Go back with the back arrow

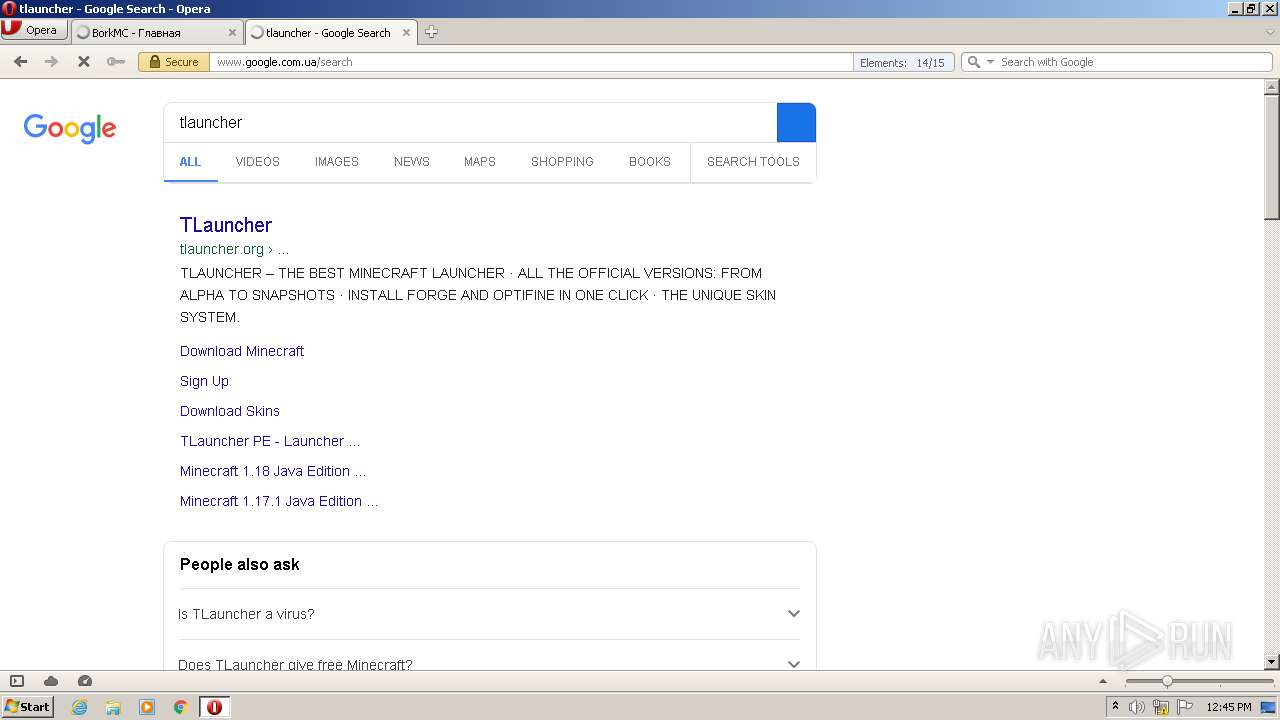coord(20,62)
